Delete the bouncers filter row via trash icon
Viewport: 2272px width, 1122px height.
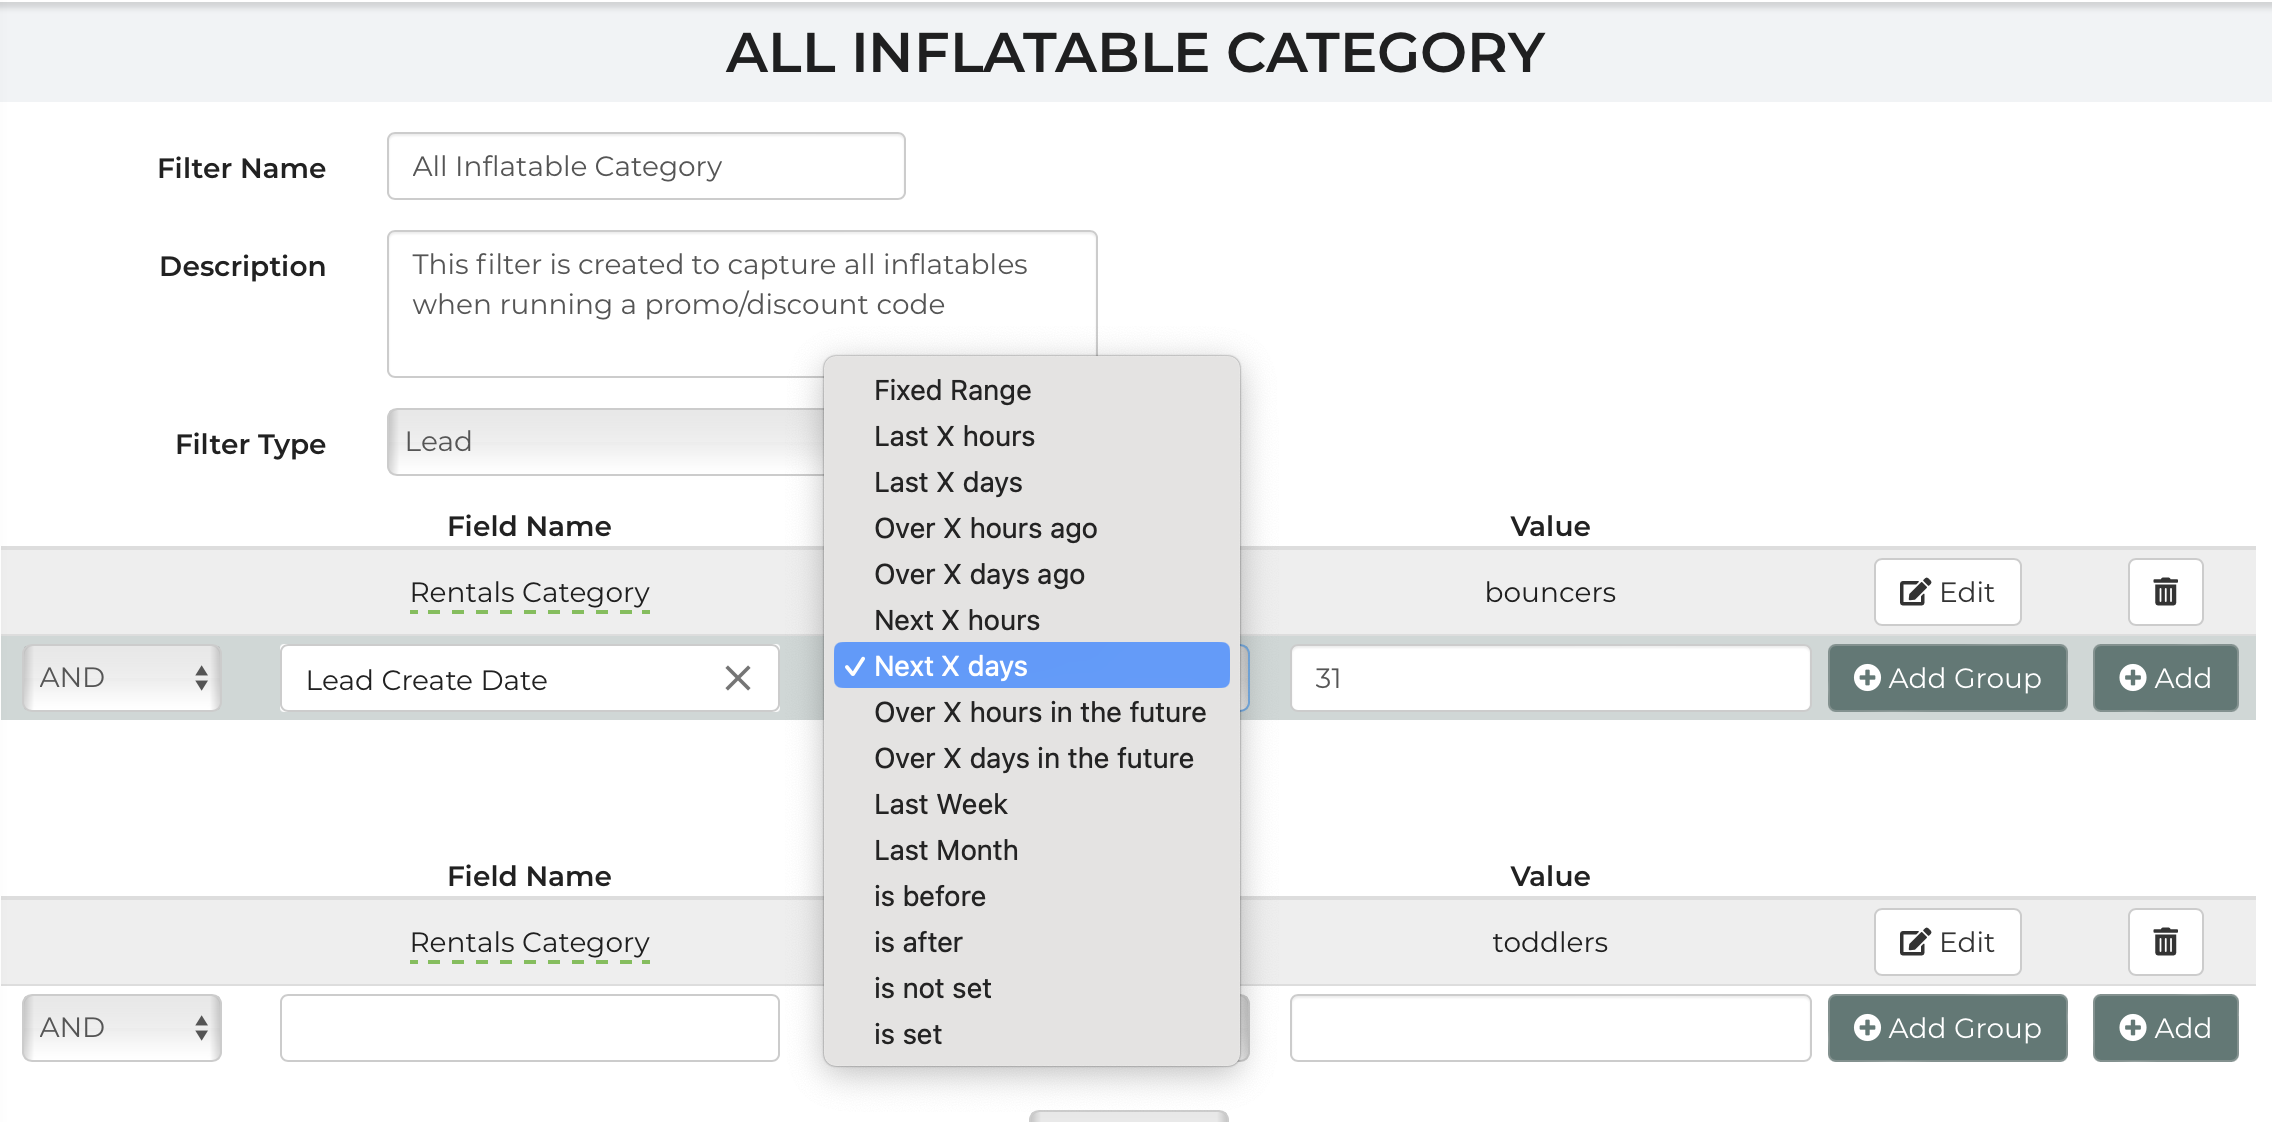tap(2165, 592)
